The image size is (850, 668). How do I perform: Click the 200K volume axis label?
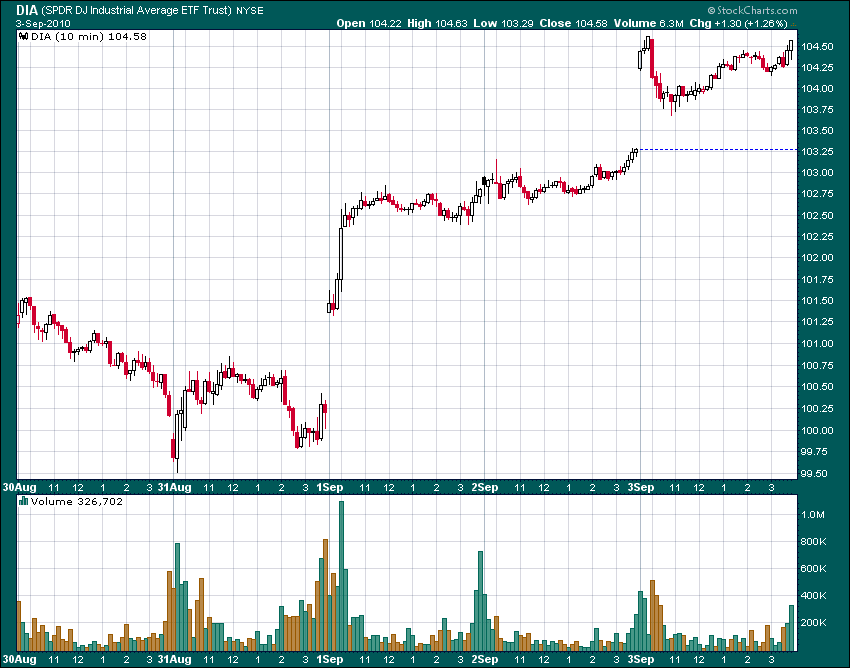point(814,623)
